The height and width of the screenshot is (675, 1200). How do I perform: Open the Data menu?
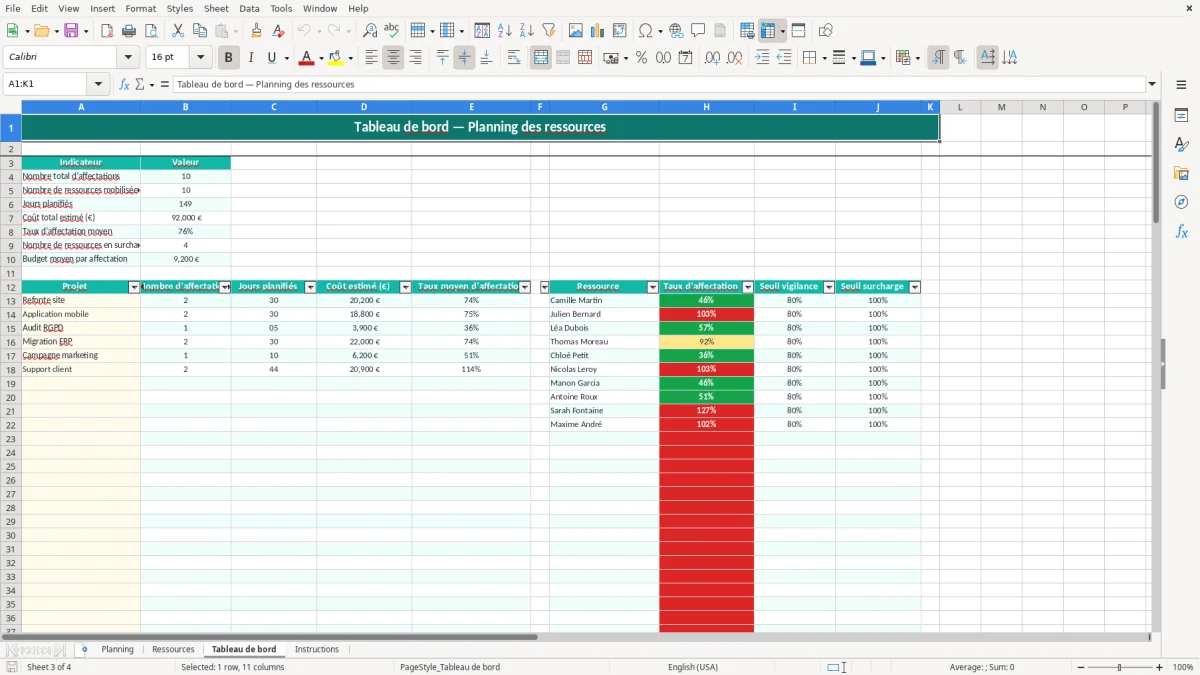point(249,8)
